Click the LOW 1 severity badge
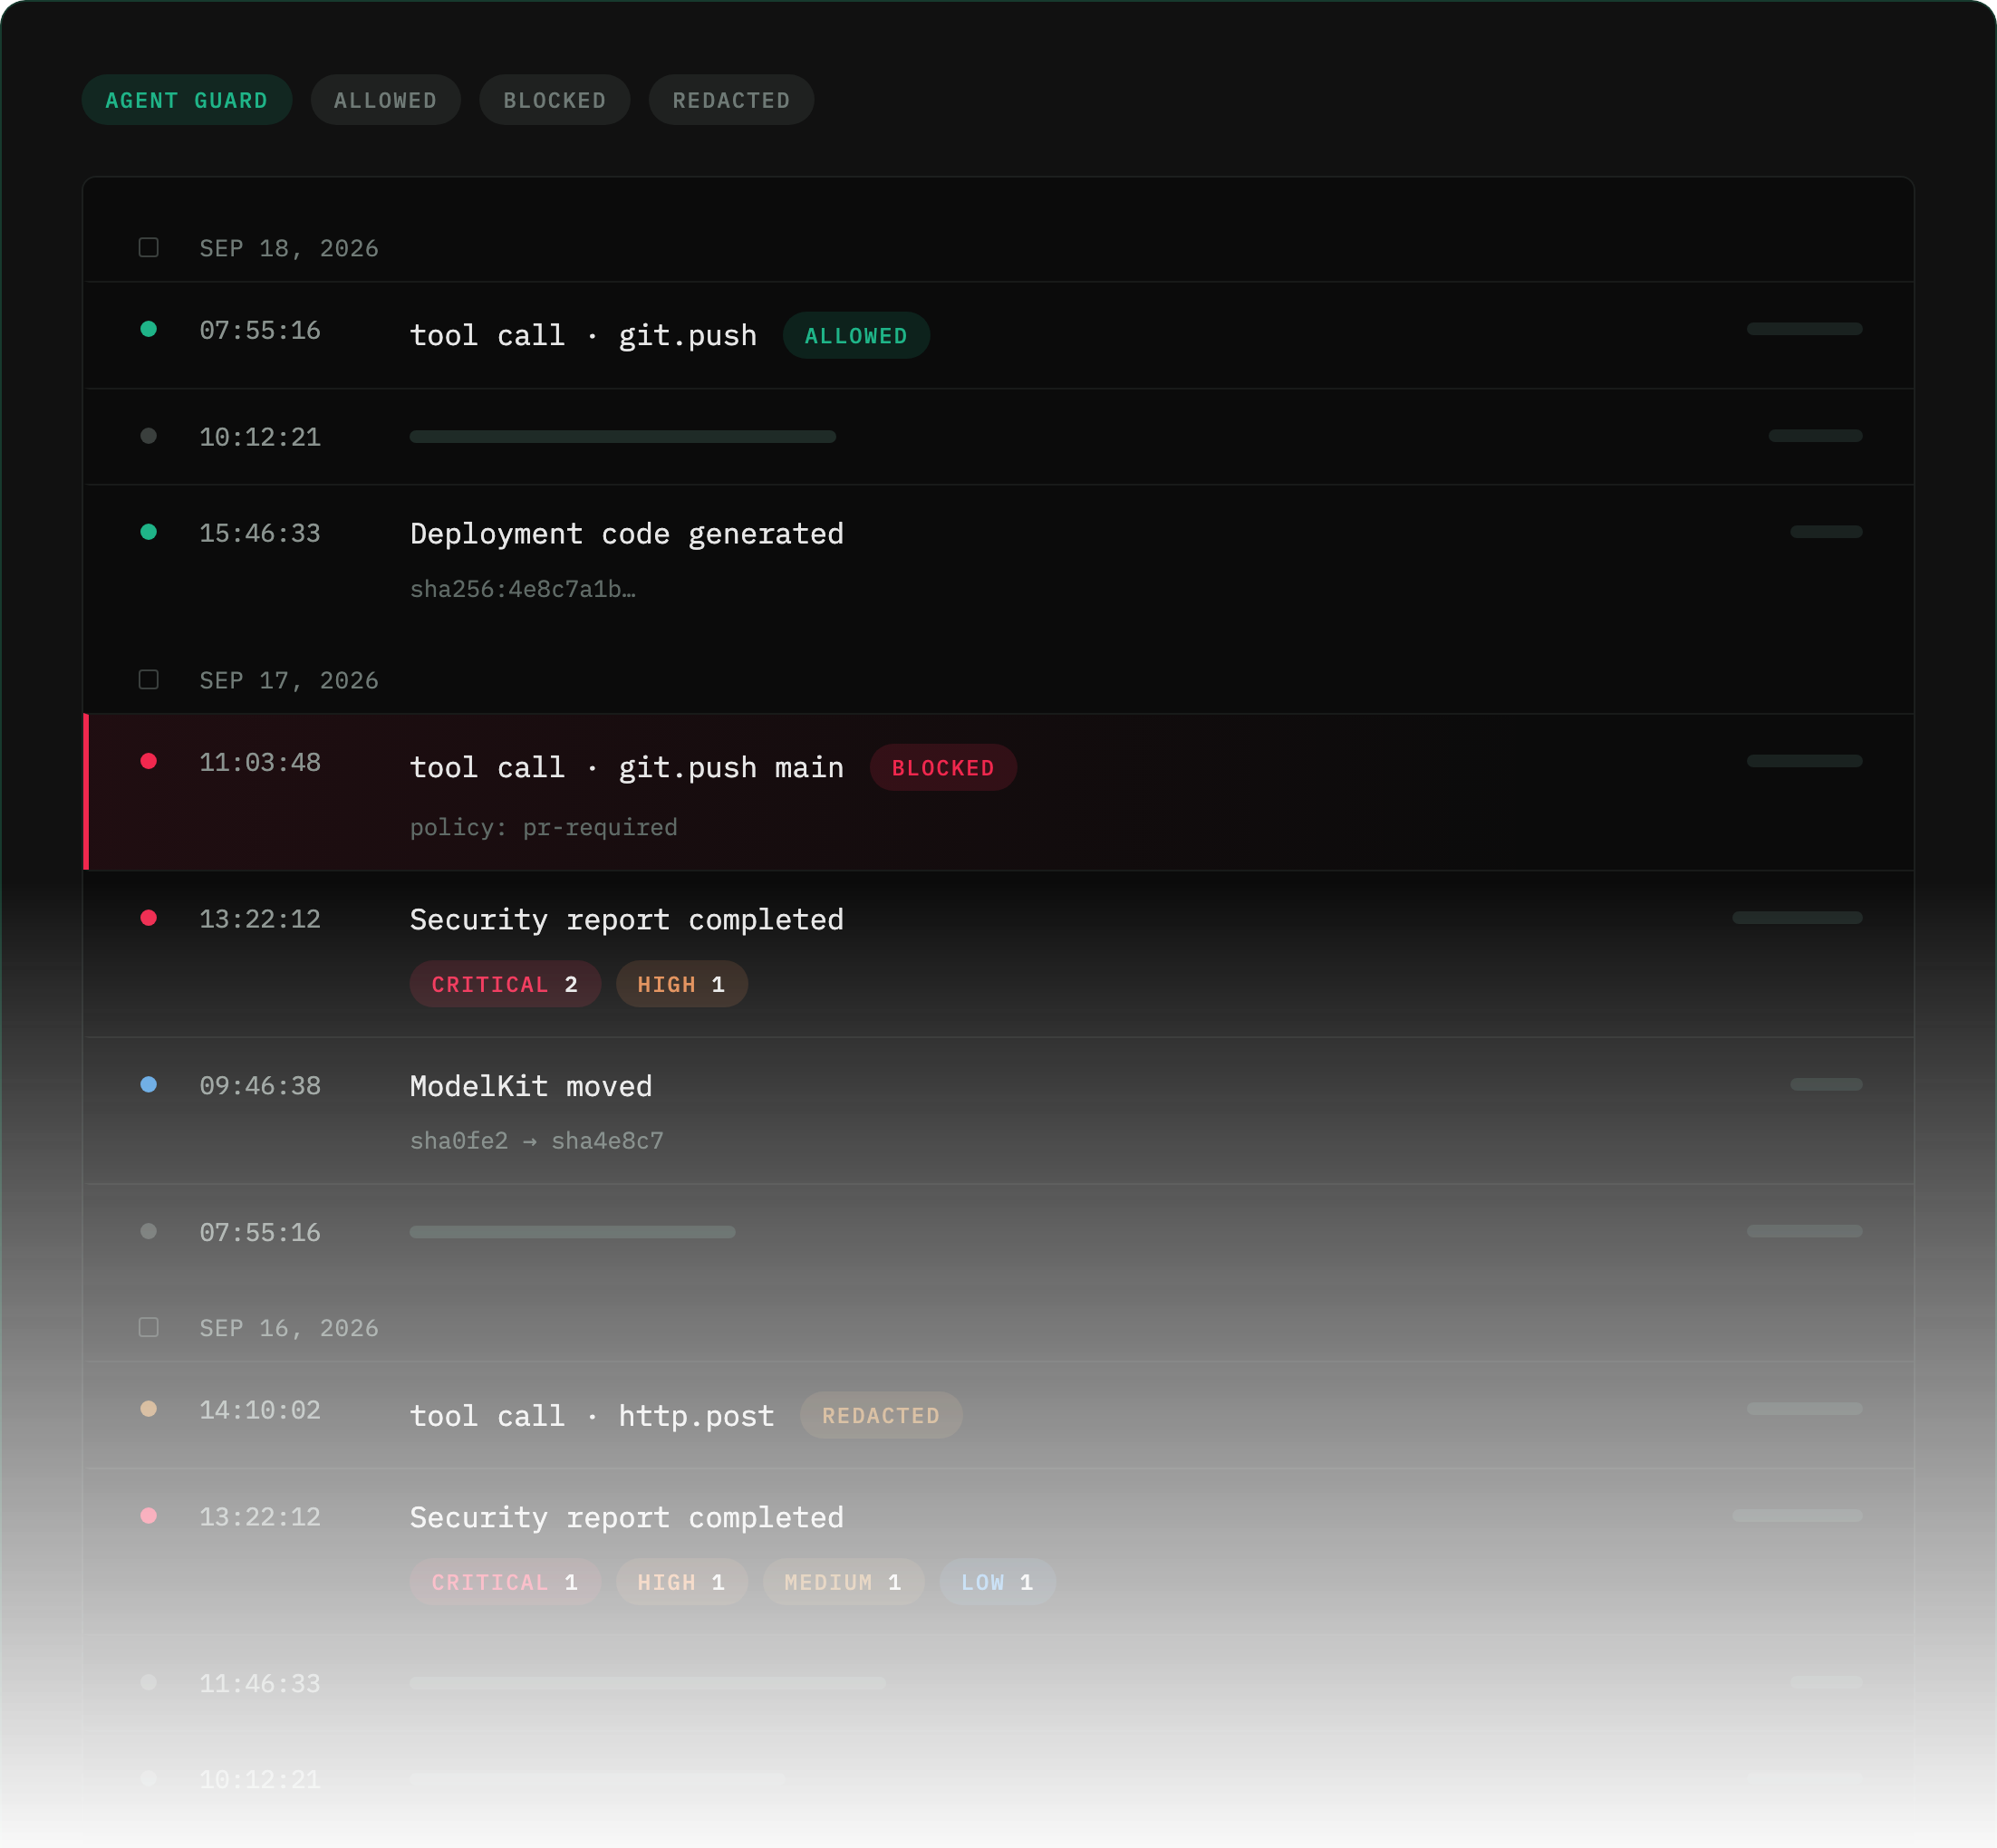1997x1848 pixels. click(x=997, y=1582)
